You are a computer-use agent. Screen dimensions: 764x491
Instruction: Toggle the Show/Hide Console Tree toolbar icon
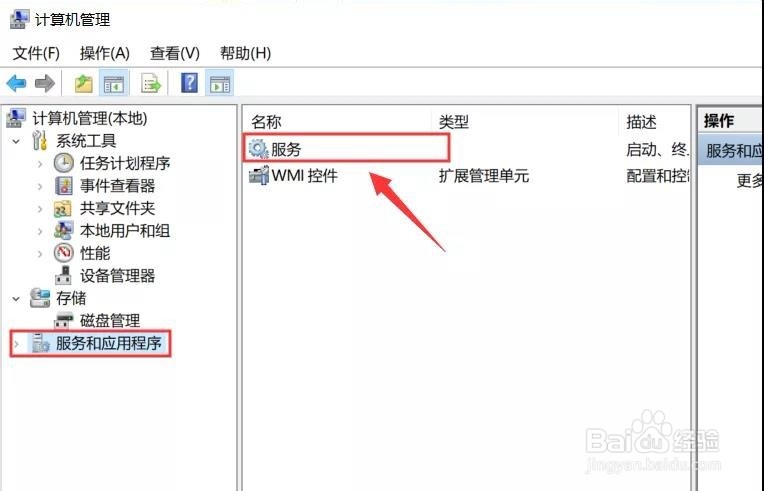coord(114,83)
